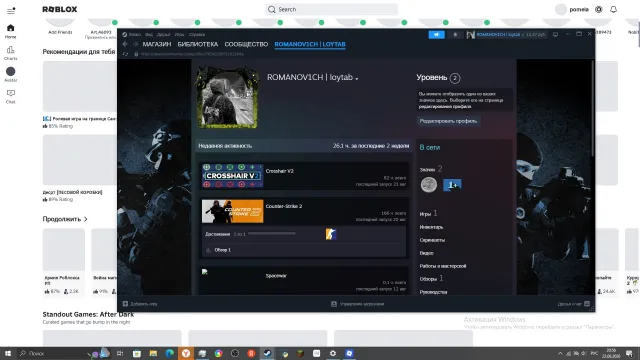Screen dimensions: 640x360
Task: Open Roblox Avatar in sidebar
Action: [x=11, y=75]
